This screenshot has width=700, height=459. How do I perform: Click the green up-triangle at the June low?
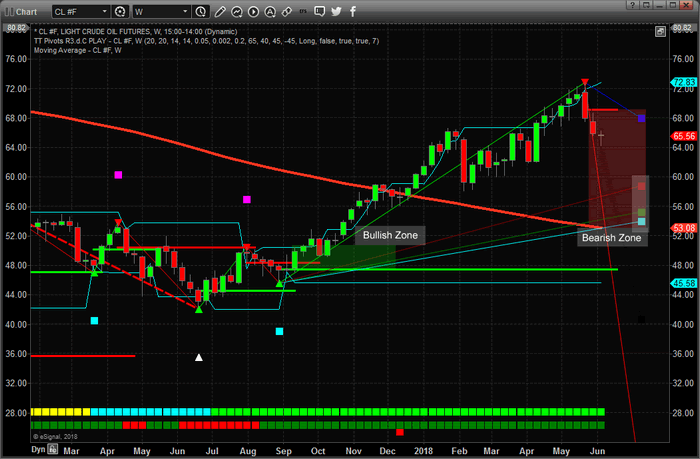(199, 309)
